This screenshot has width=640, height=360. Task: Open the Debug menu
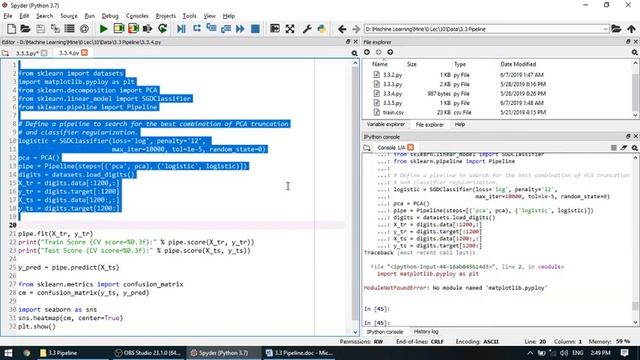(110, 16)
